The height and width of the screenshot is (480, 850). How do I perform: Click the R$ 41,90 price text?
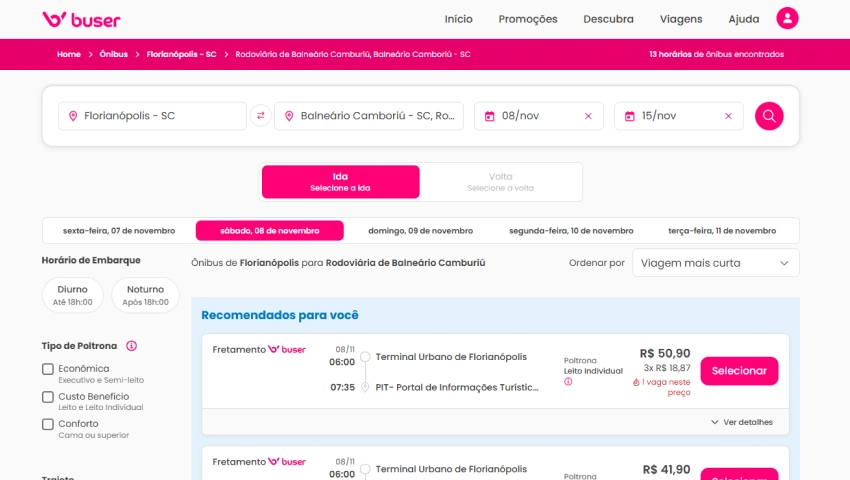667,470
